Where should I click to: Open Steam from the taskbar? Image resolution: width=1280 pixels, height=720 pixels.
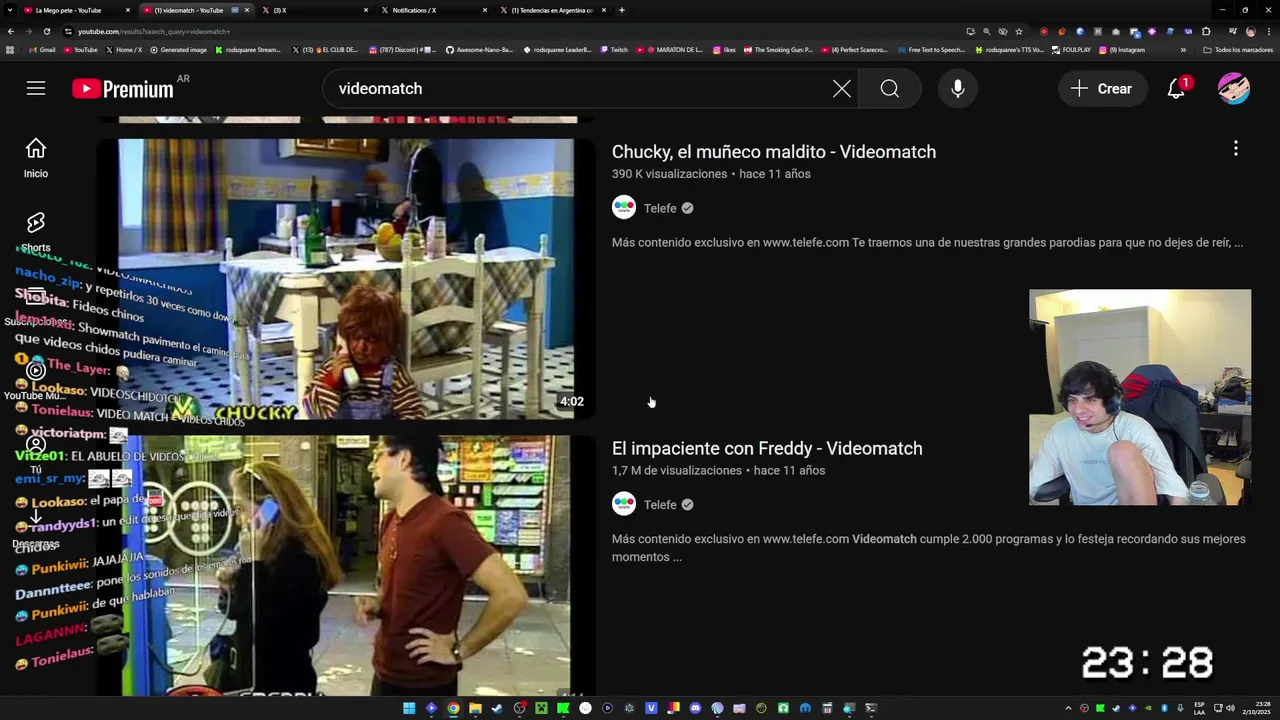[x=497, y=708]
